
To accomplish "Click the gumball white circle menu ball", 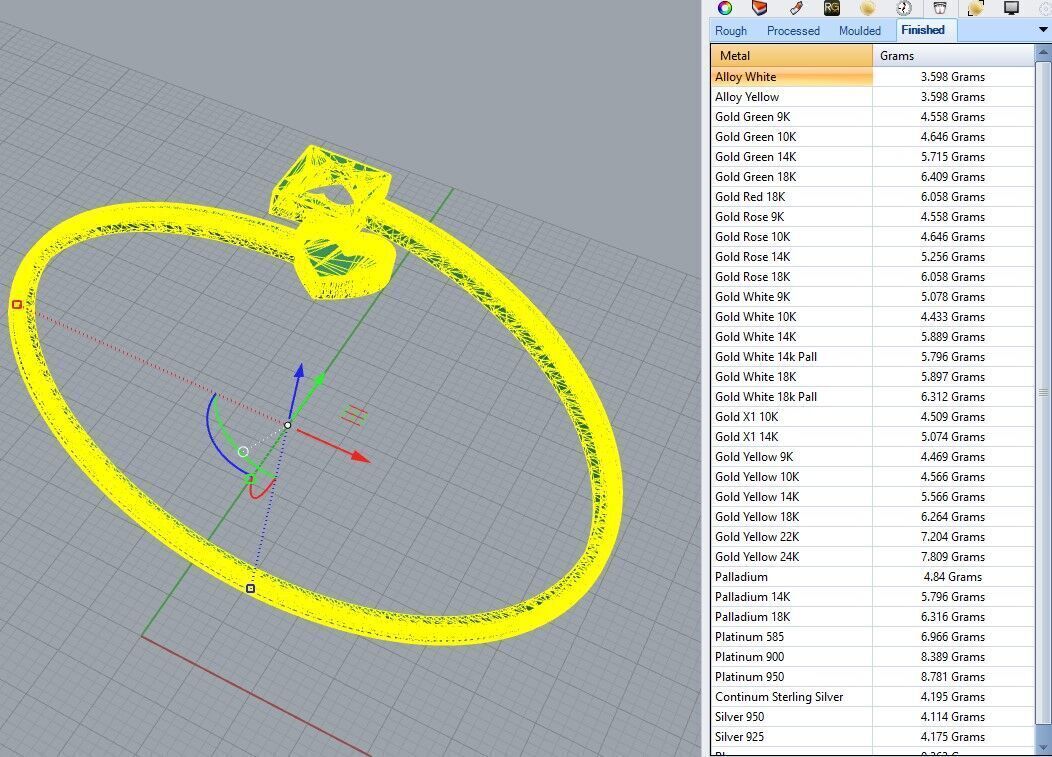I will [243, 452].
